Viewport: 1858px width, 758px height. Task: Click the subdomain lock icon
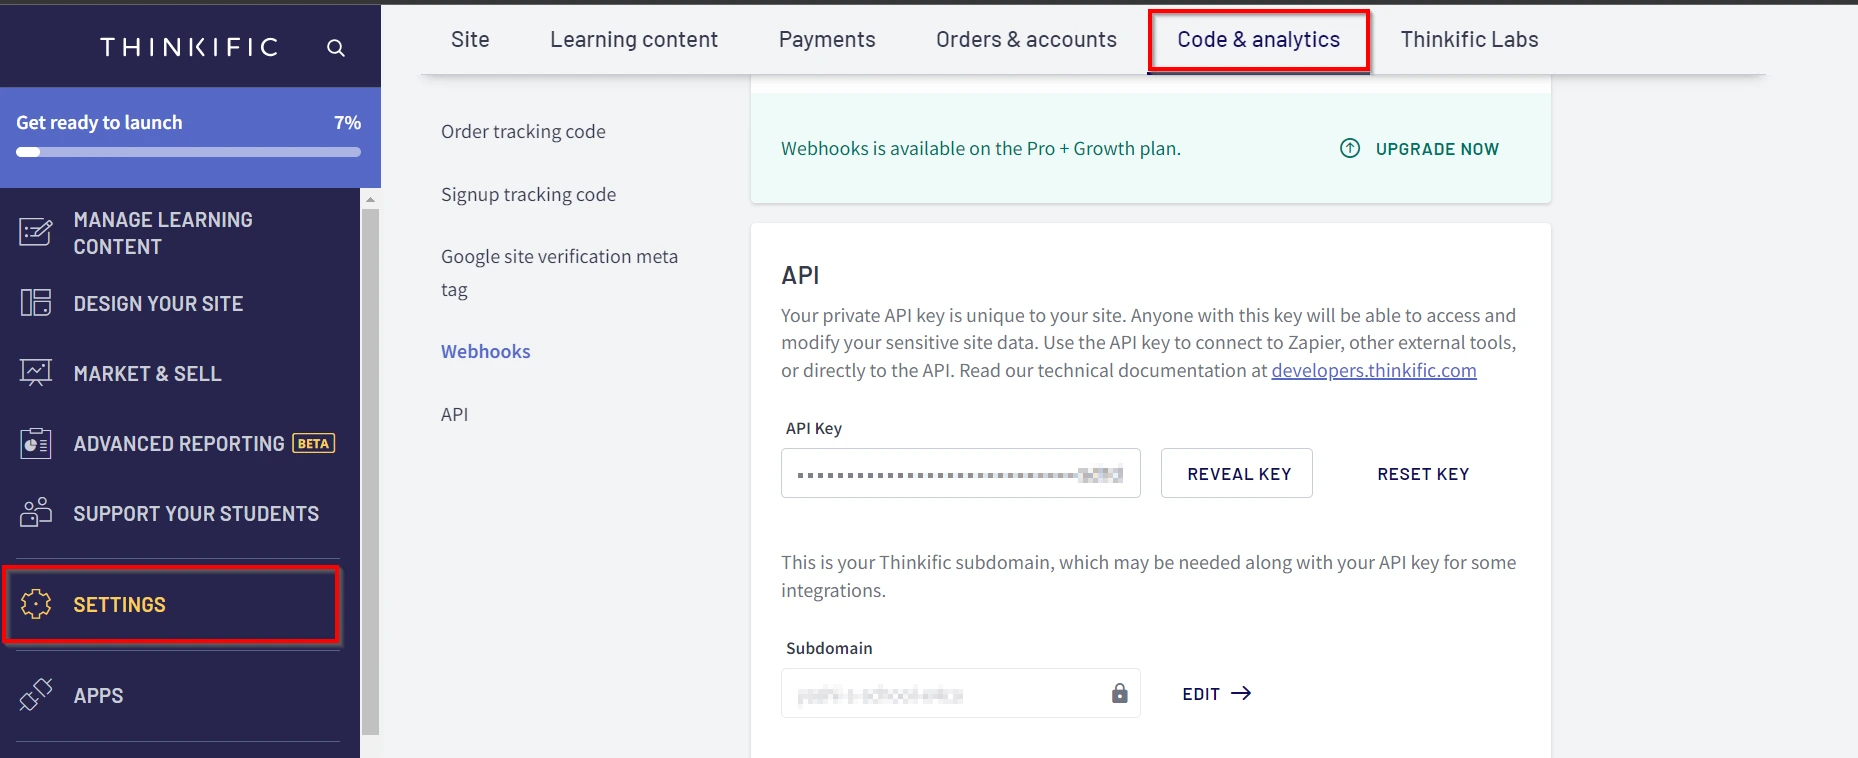pos(1119,693)
